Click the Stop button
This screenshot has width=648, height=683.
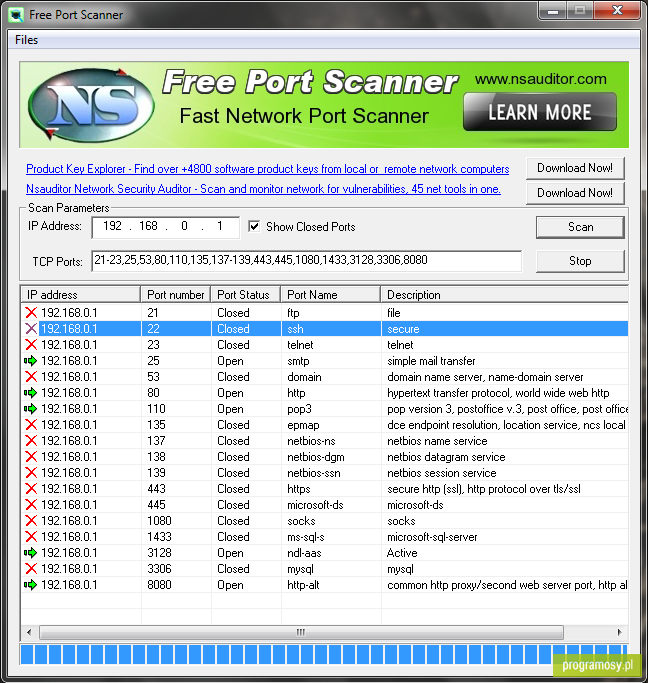pos(580,261)
